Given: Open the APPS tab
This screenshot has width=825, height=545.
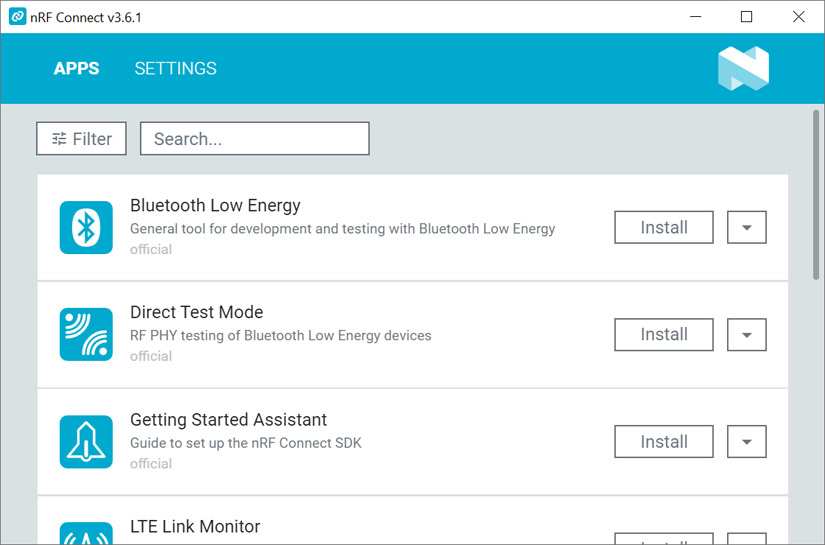Looking at the screenshot, I should click(76, 68).
